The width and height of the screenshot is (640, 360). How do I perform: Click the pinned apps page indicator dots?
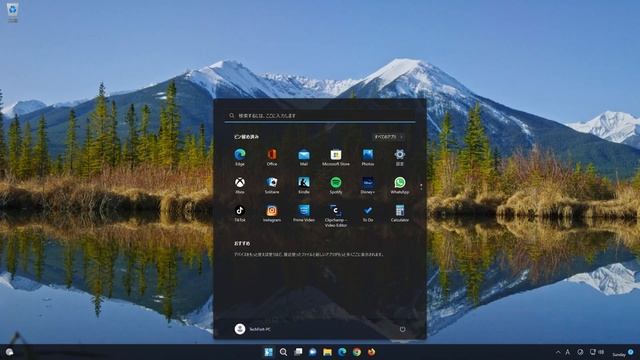421,187
